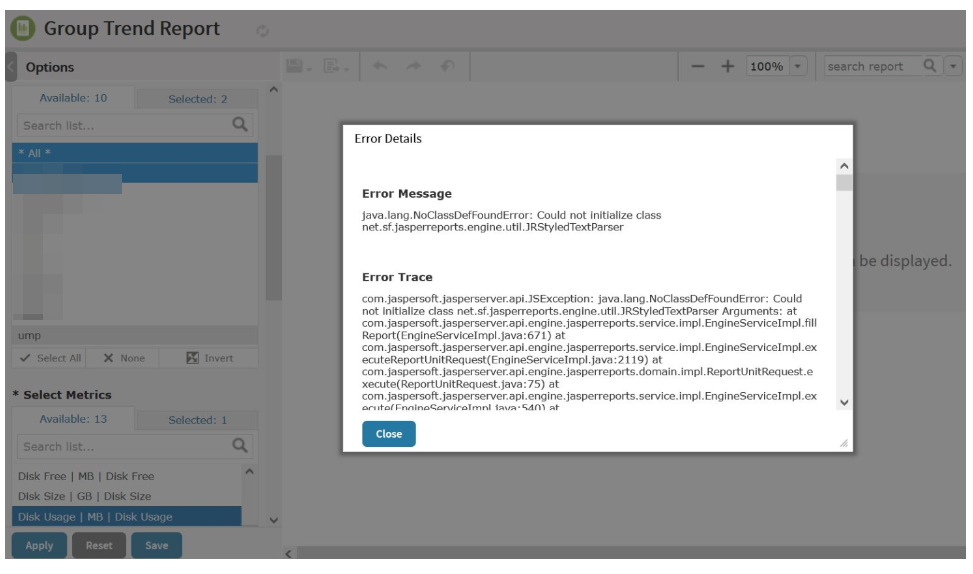
Task: Click the Options panel scroll-up arrow
Action: 274,90
